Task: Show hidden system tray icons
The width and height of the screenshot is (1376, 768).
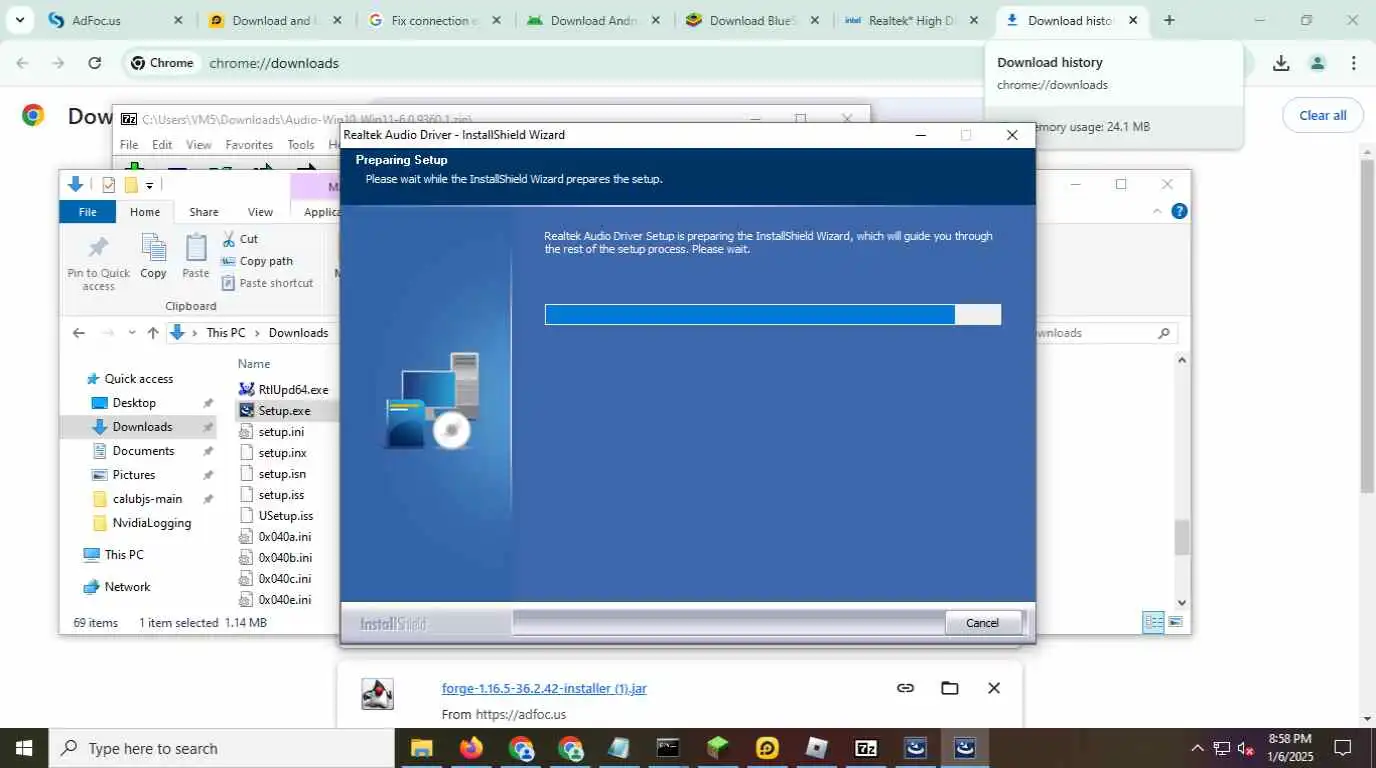Action: 1197,748
